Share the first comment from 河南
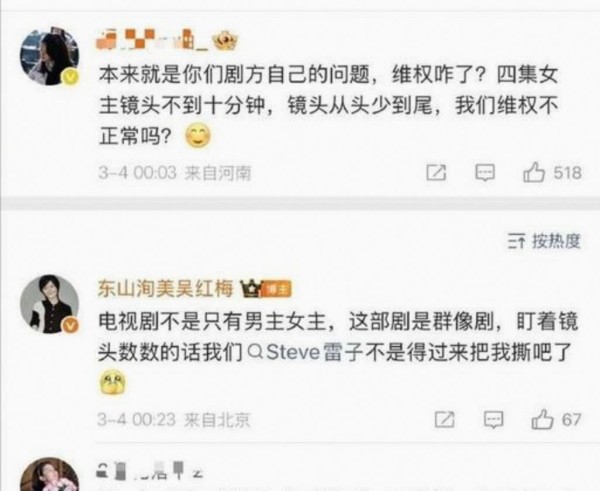The image size is (600, 491). [x=436, y=173]
